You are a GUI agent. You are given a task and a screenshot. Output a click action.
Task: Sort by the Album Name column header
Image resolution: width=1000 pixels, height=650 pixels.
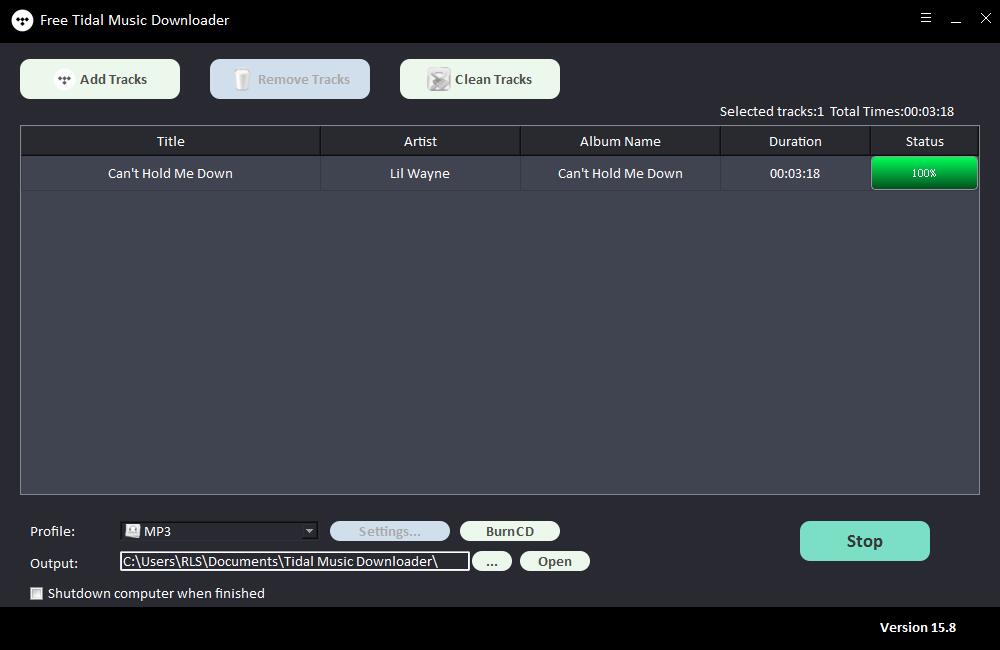point(620,141)
